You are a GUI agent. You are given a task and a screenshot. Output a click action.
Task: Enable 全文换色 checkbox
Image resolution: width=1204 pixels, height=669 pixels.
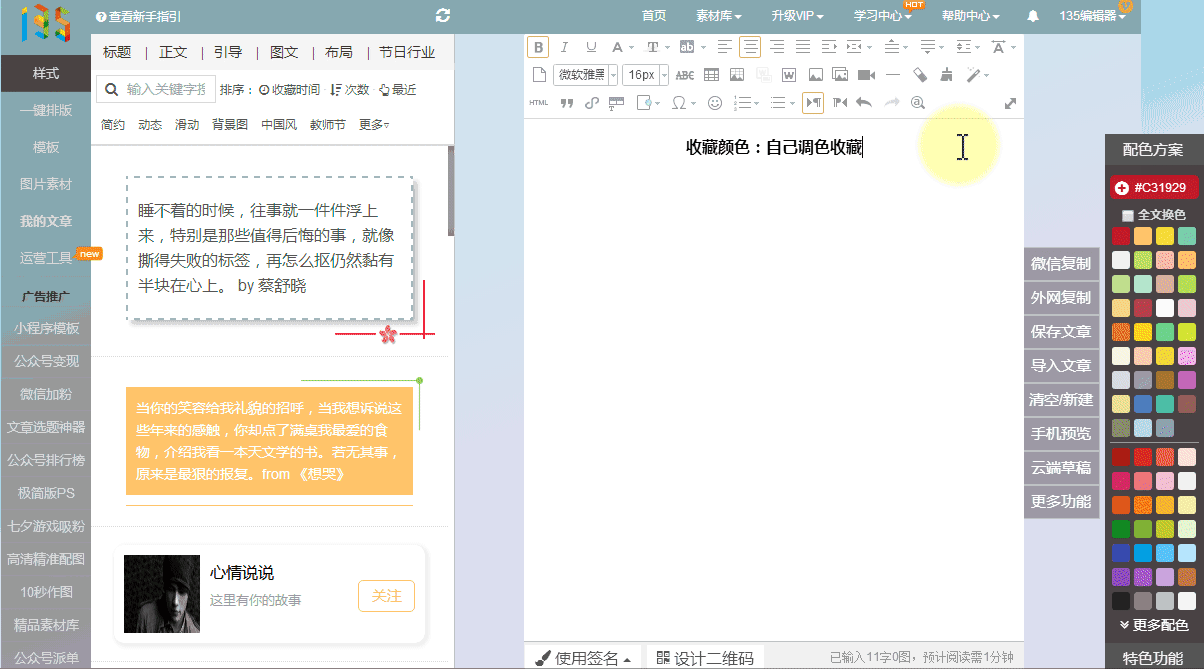1128,215
